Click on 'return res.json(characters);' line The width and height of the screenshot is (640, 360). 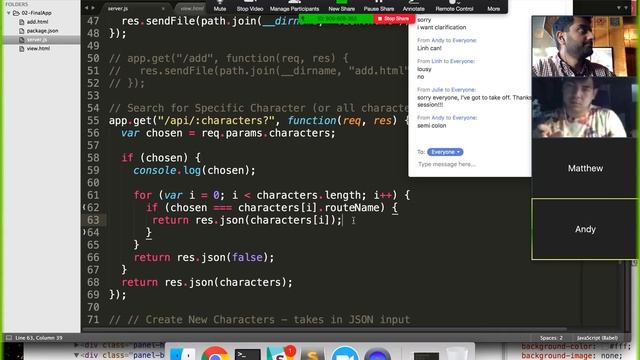(x=207, y=282)
